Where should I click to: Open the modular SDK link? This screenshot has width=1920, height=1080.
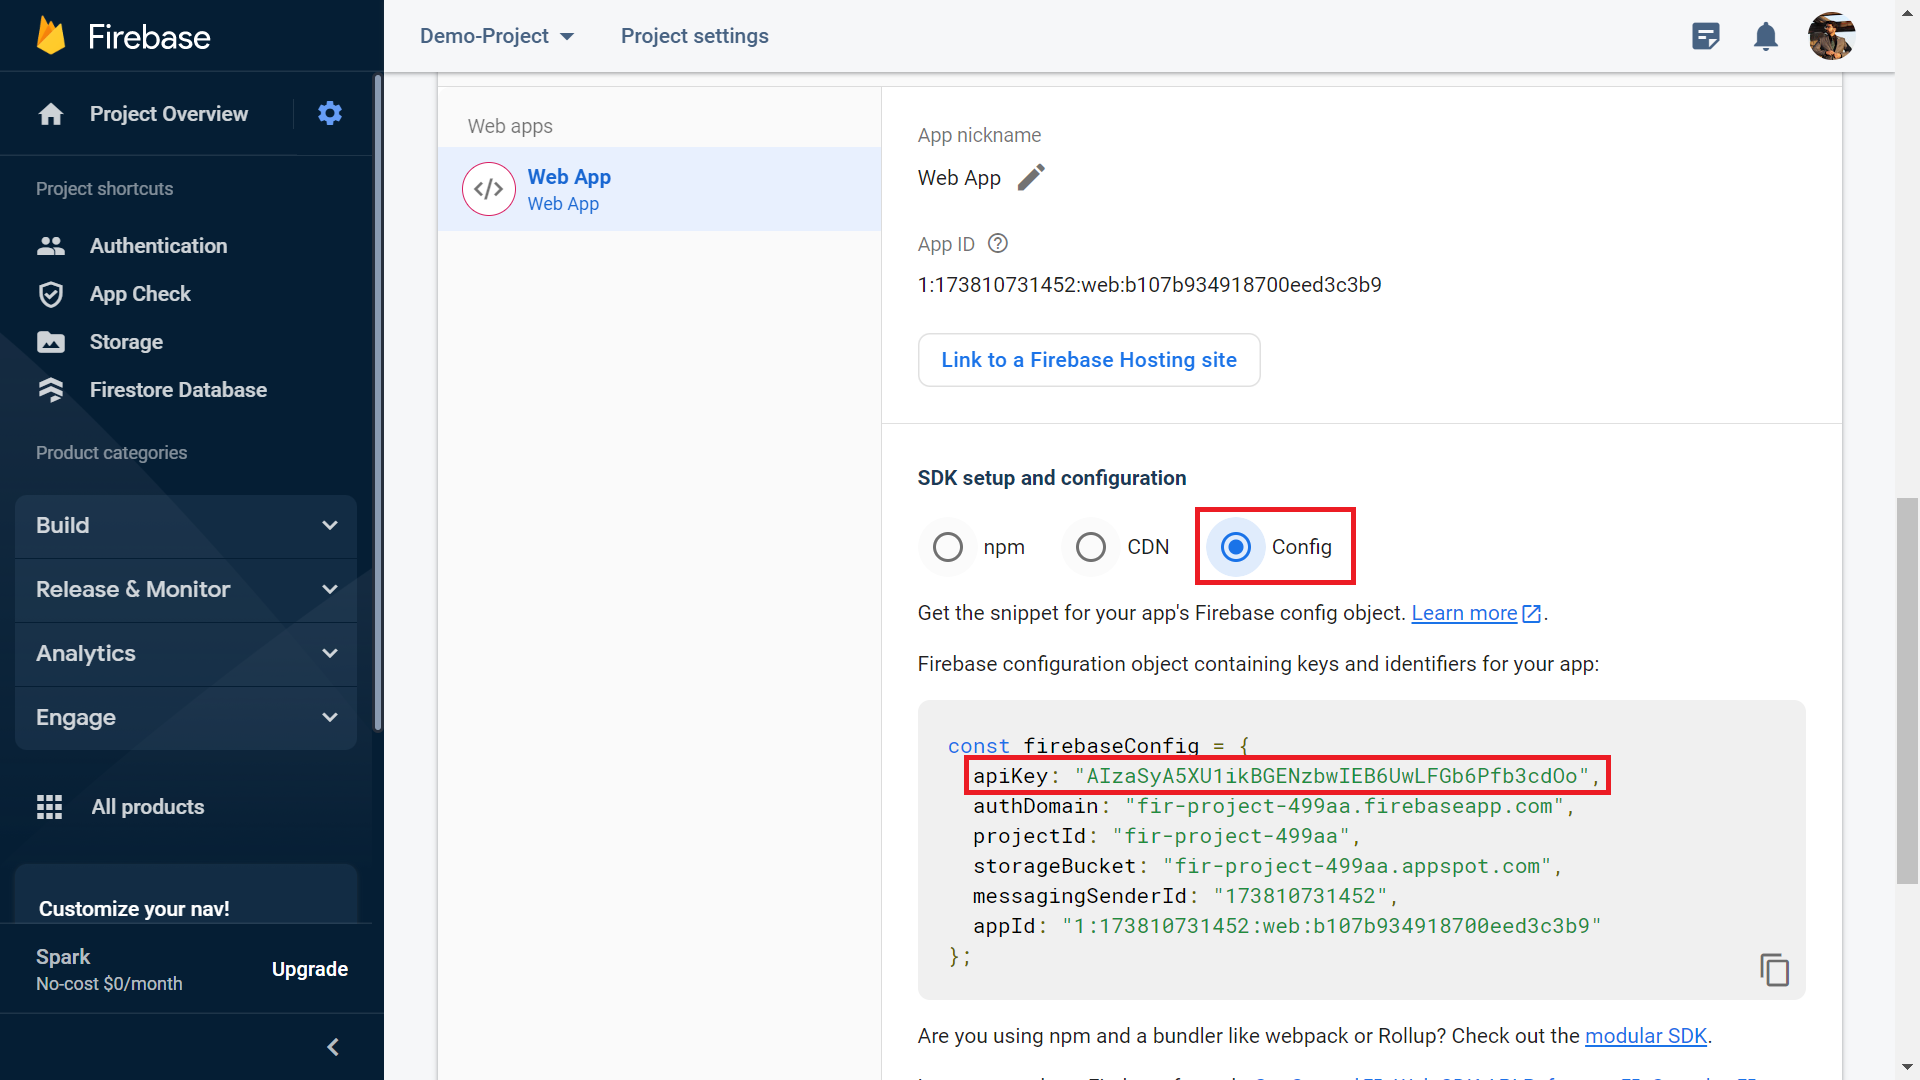1645,1036
